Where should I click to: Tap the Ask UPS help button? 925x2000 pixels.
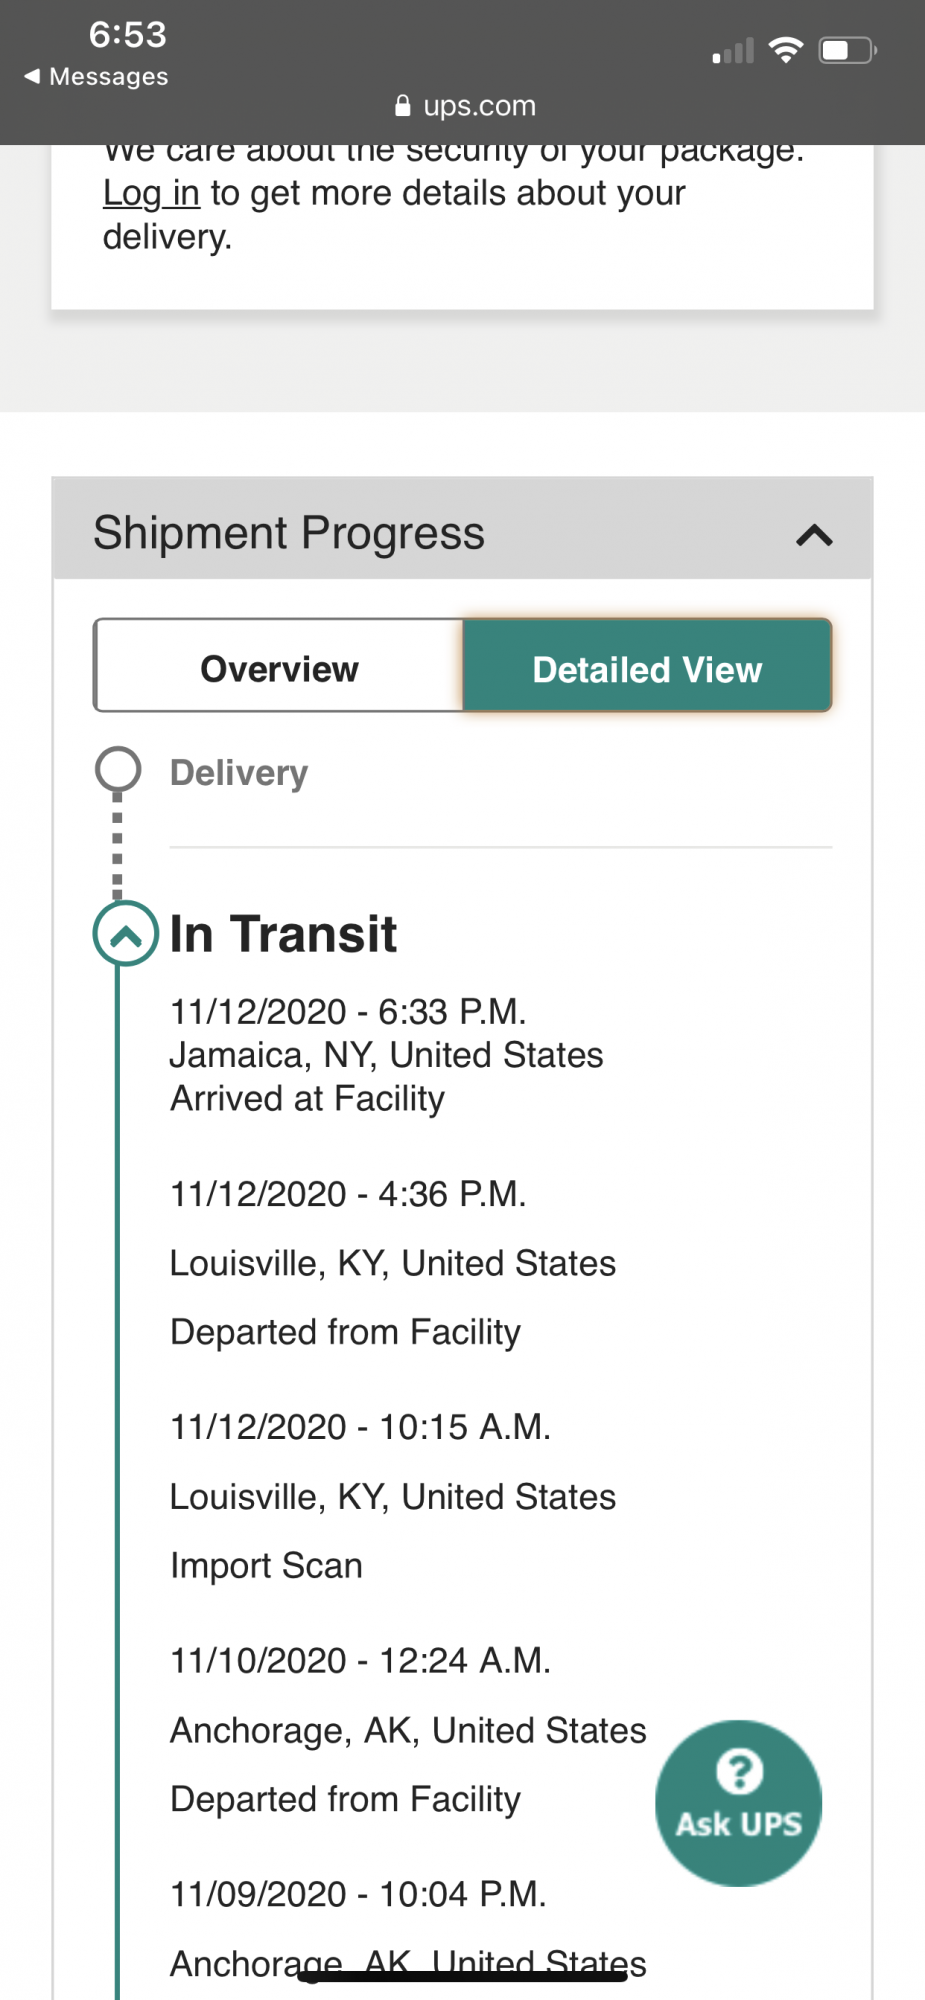pyautogui.click(x=738, y=1802)
